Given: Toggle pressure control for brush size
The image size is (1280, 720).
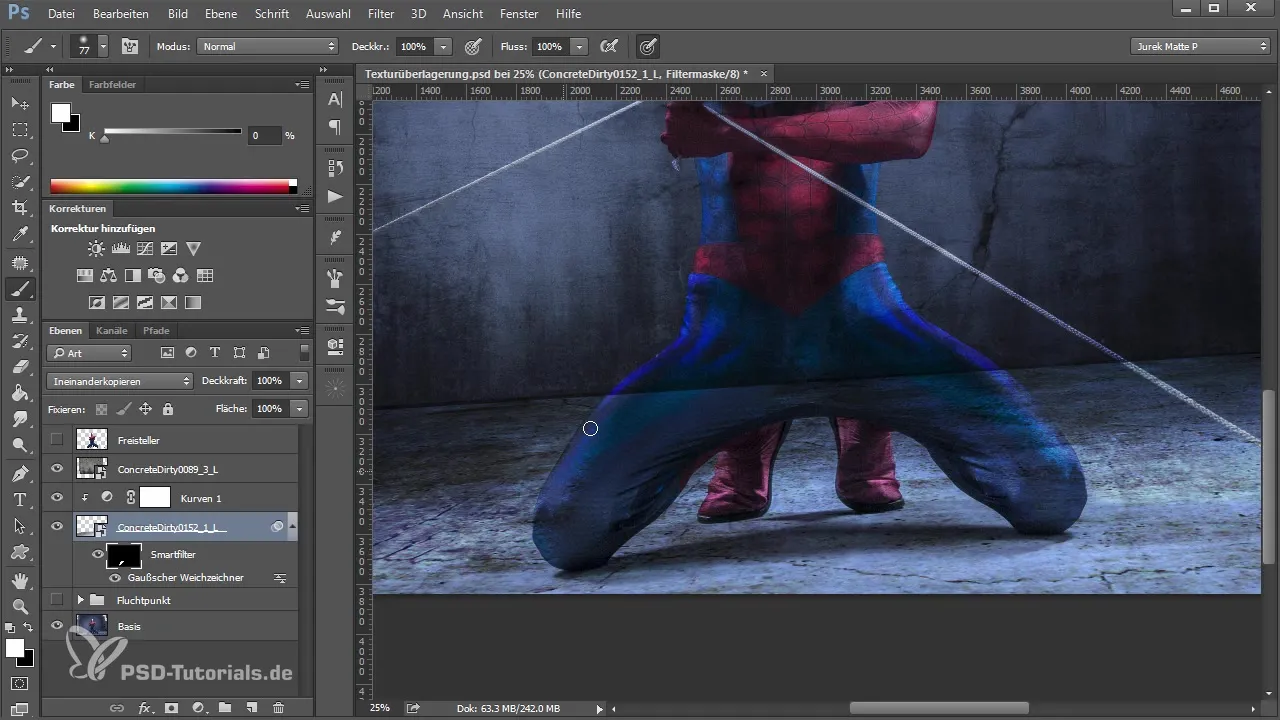Looking at the screenshot, I should tap(648, 46).
